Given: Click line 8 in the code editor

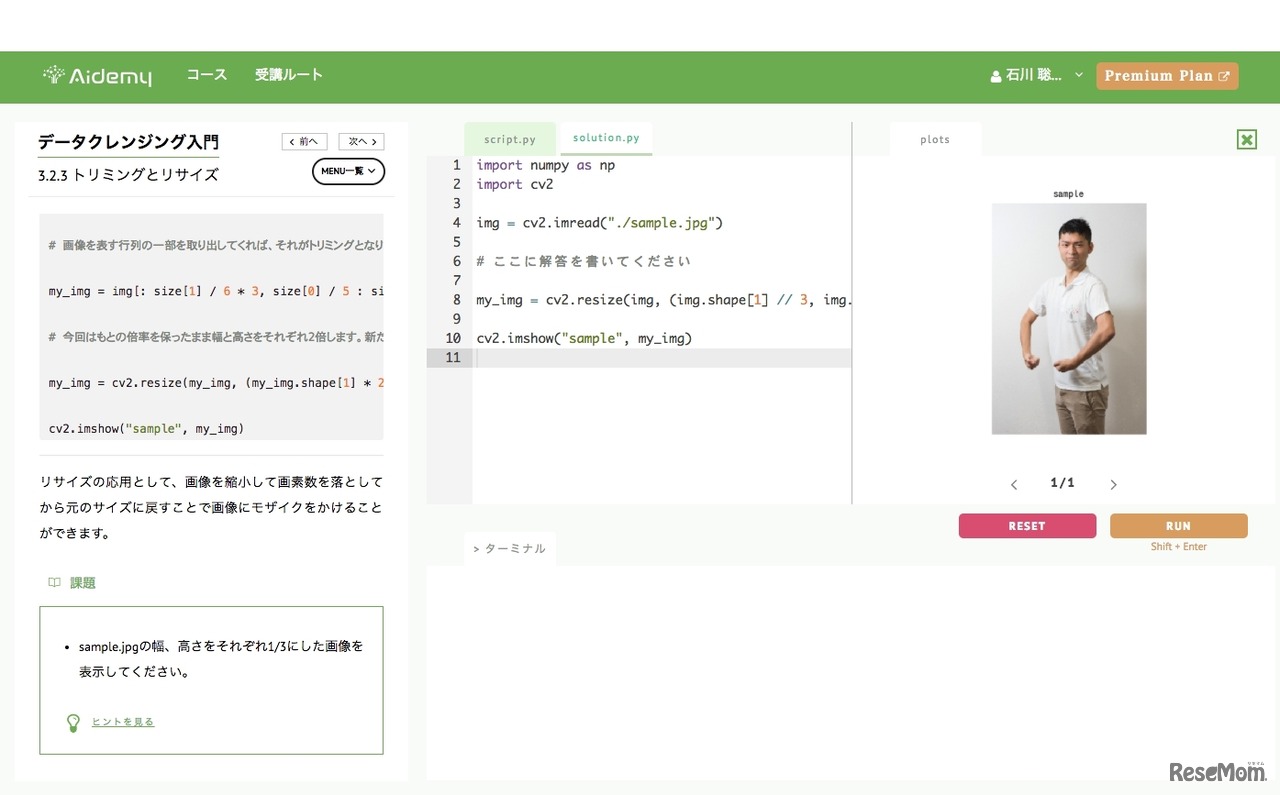Looking at the screenshot, I should pos(650,299).
